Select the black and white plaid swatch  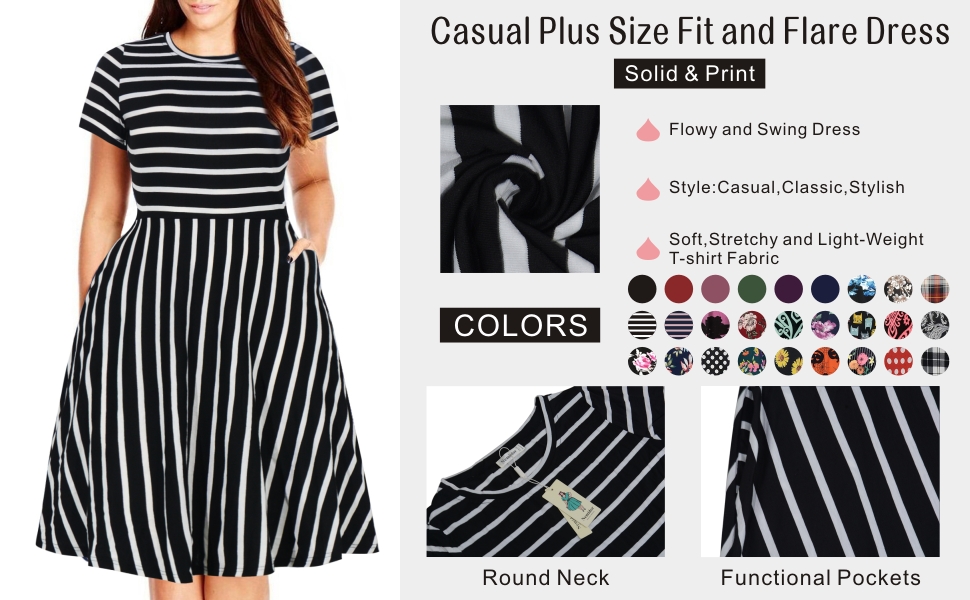tap(935, 361)
